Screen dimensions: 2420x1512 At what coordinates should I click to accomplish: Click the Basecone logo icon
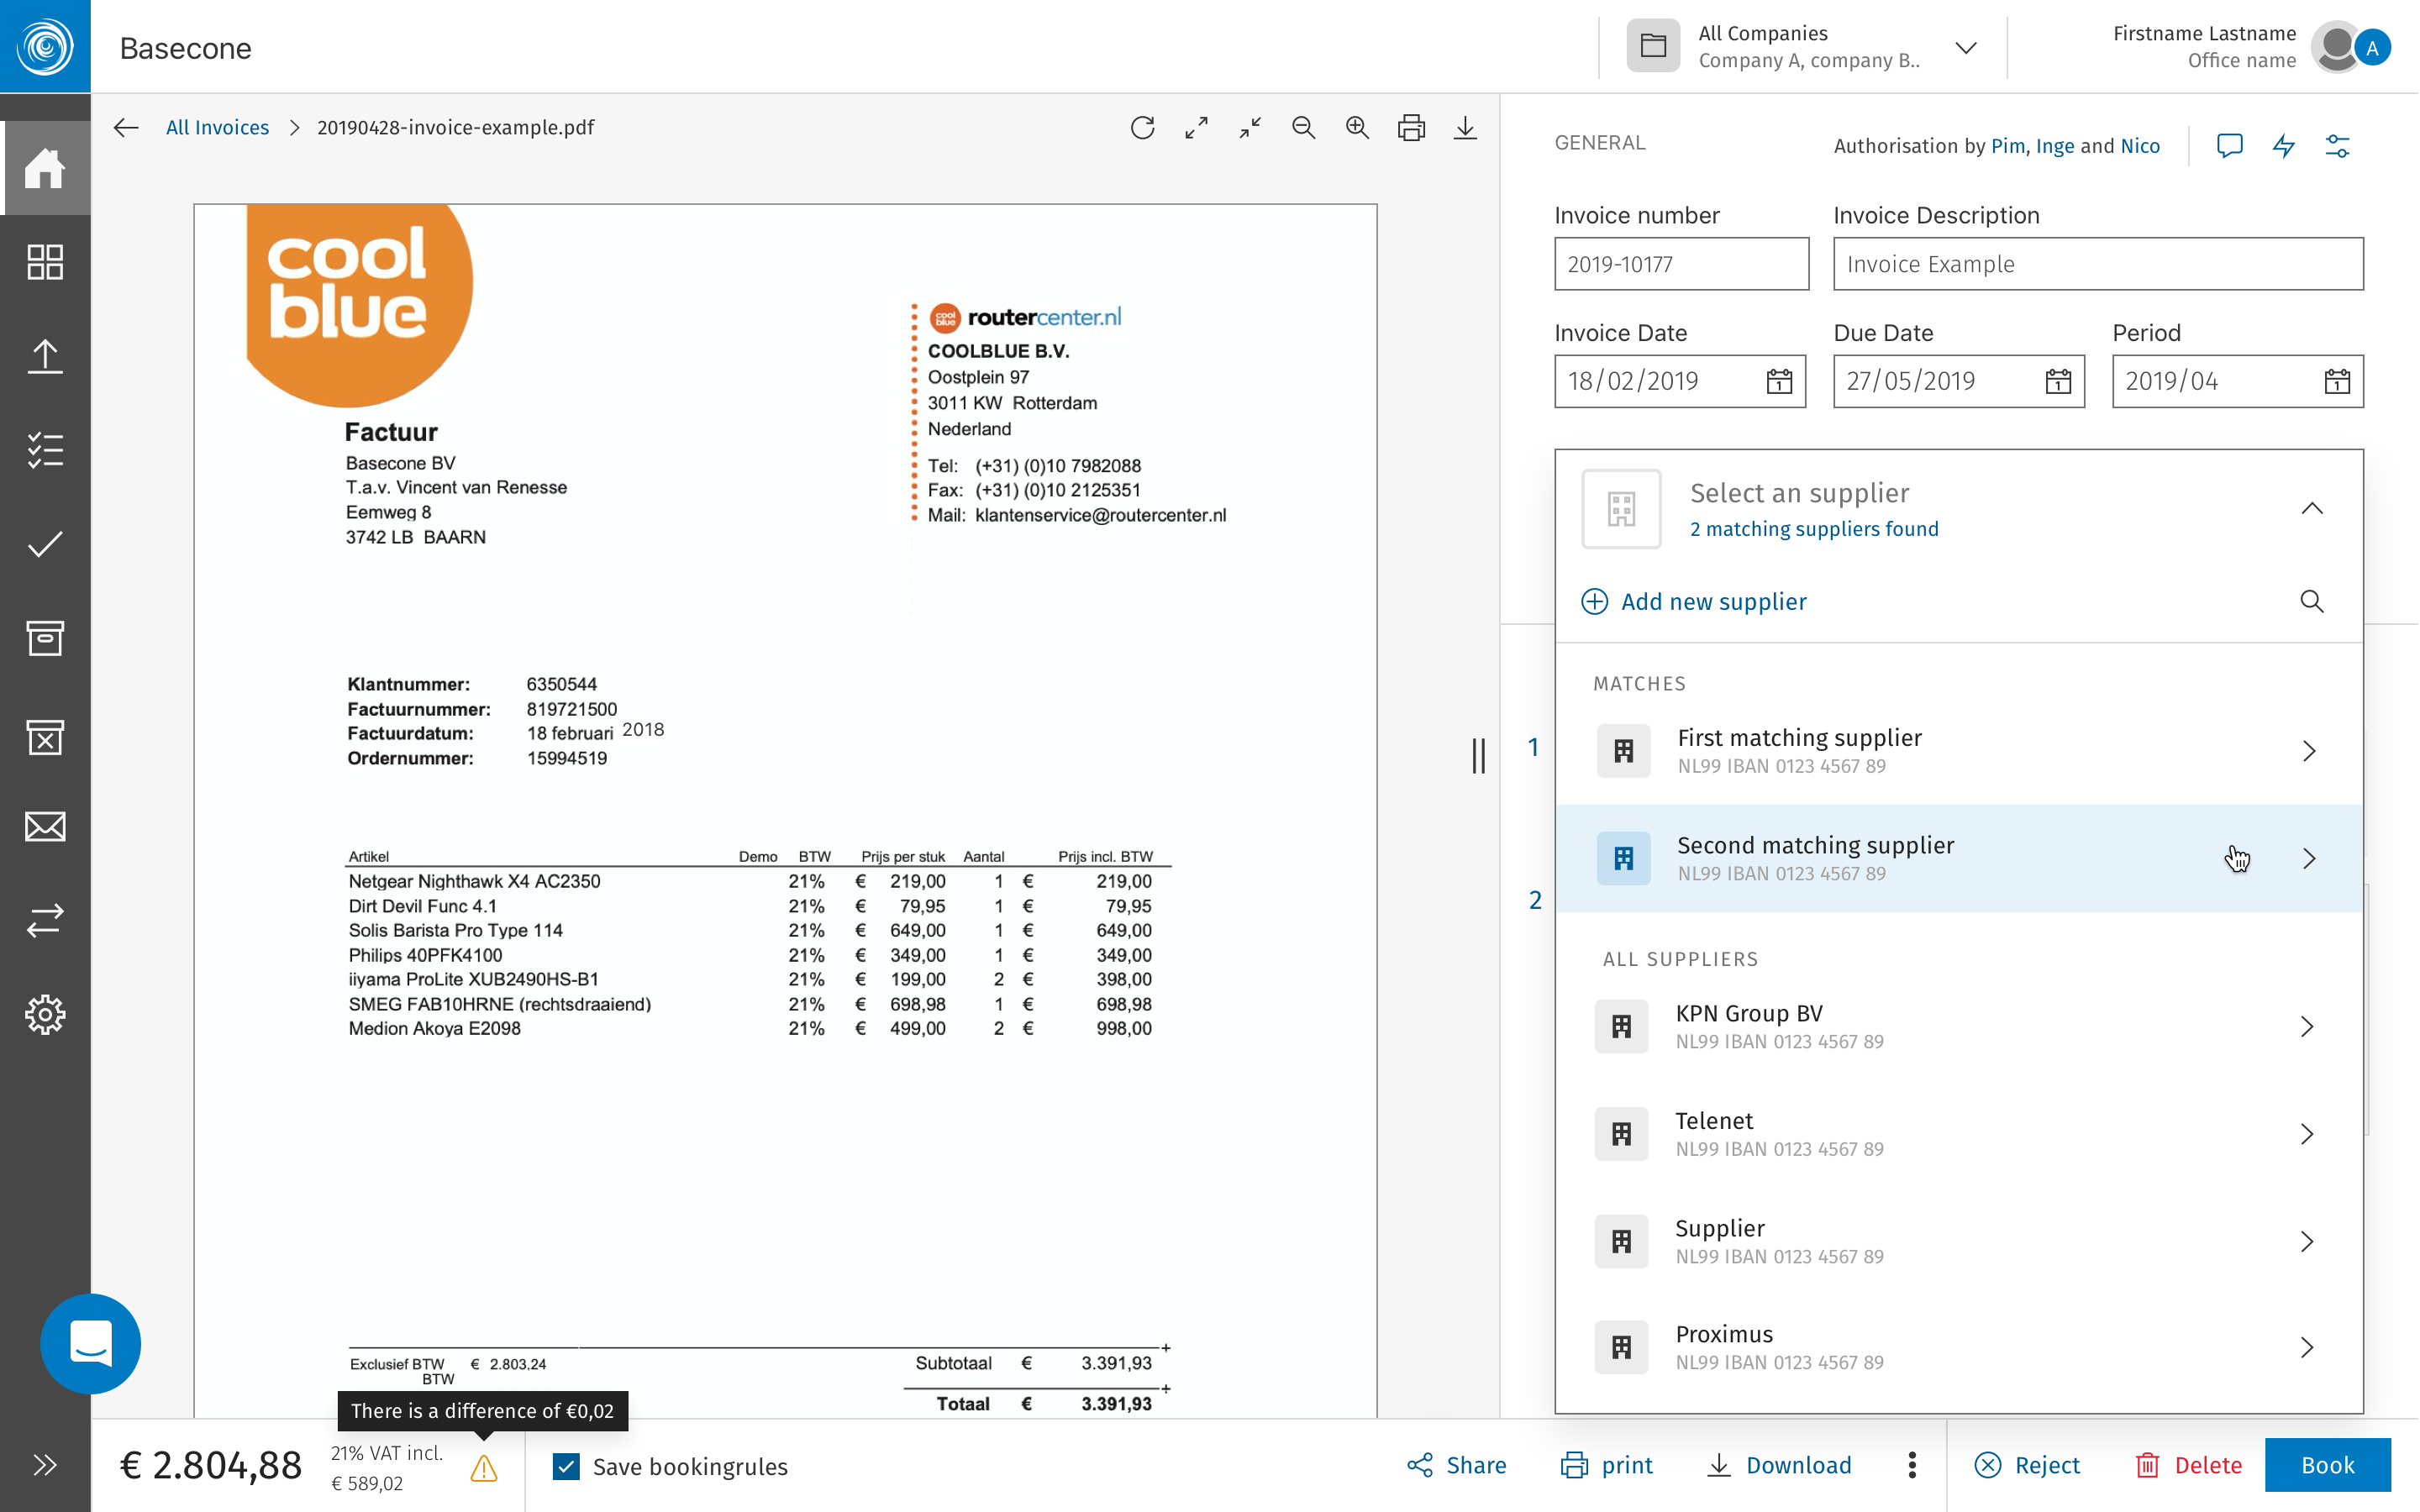coord(45,46)
